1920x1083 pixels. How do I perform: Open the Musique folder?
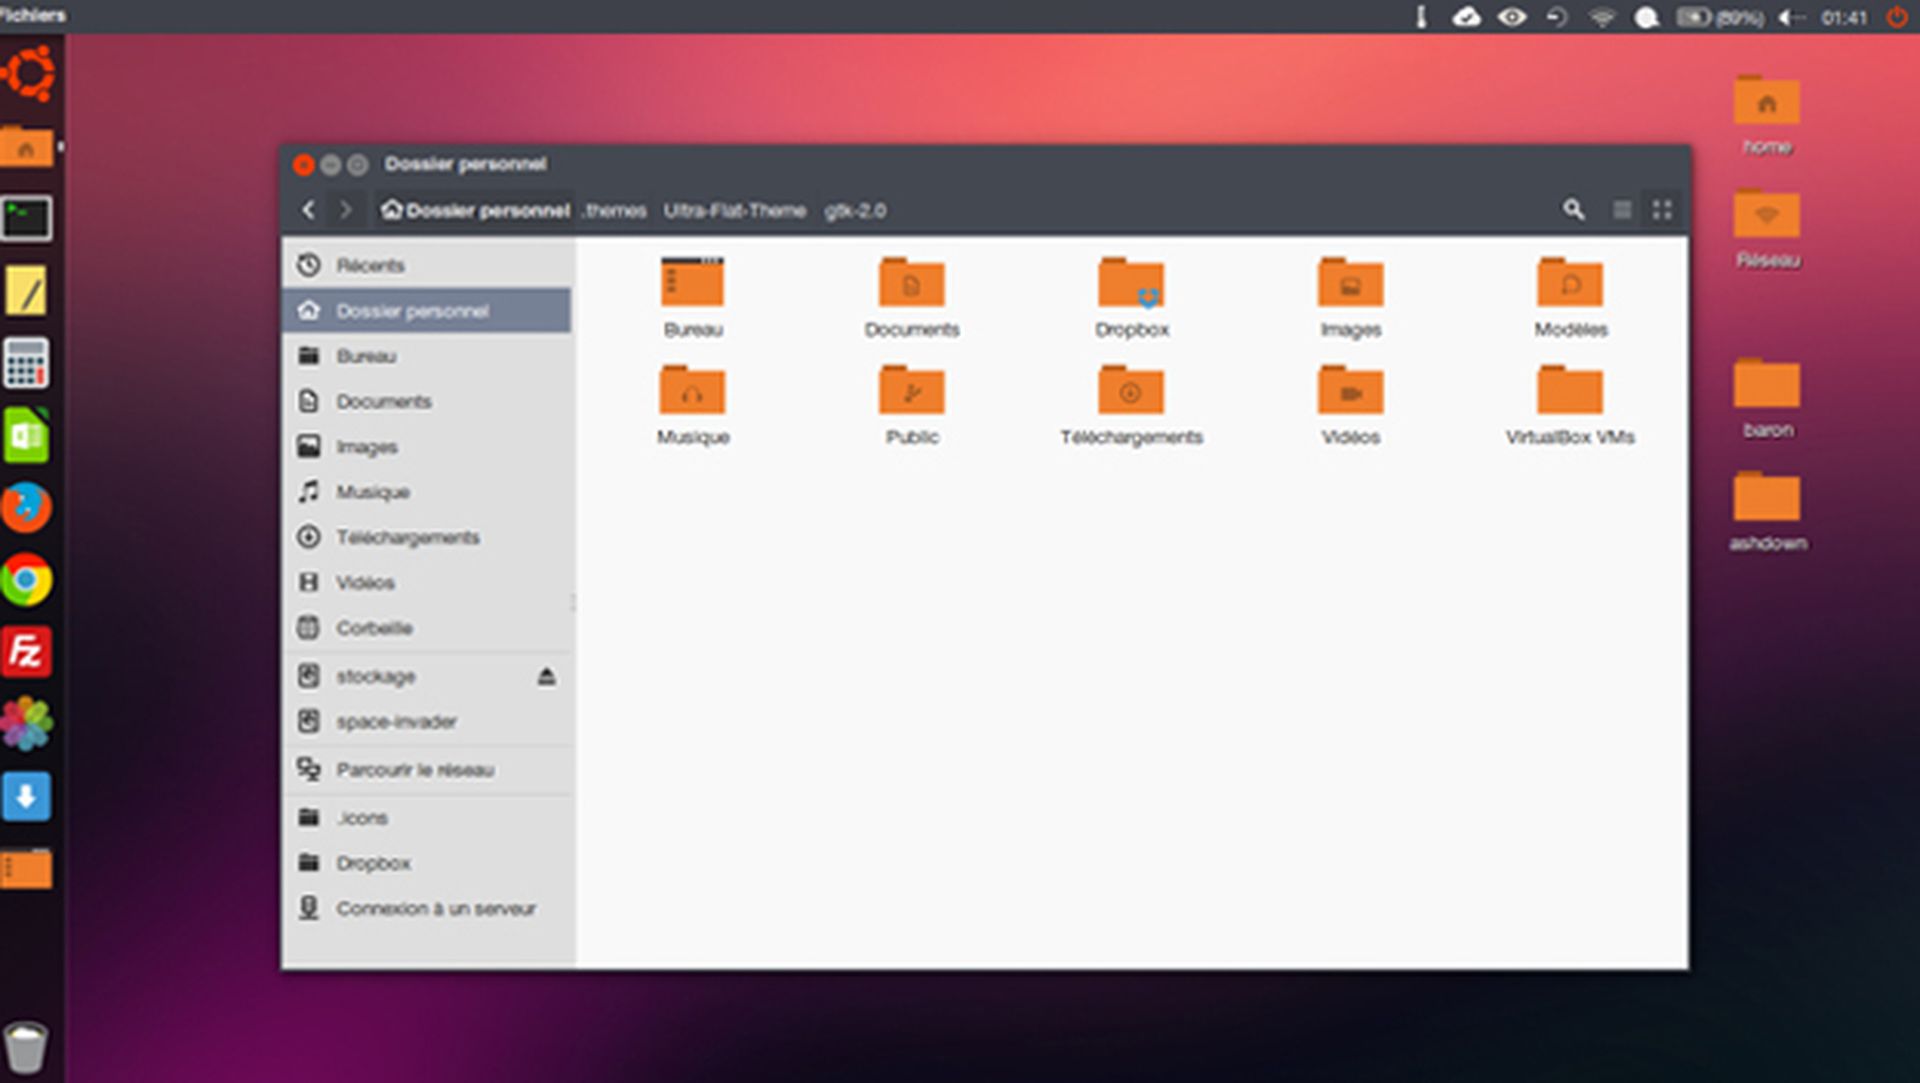click(x=693, y=390)
